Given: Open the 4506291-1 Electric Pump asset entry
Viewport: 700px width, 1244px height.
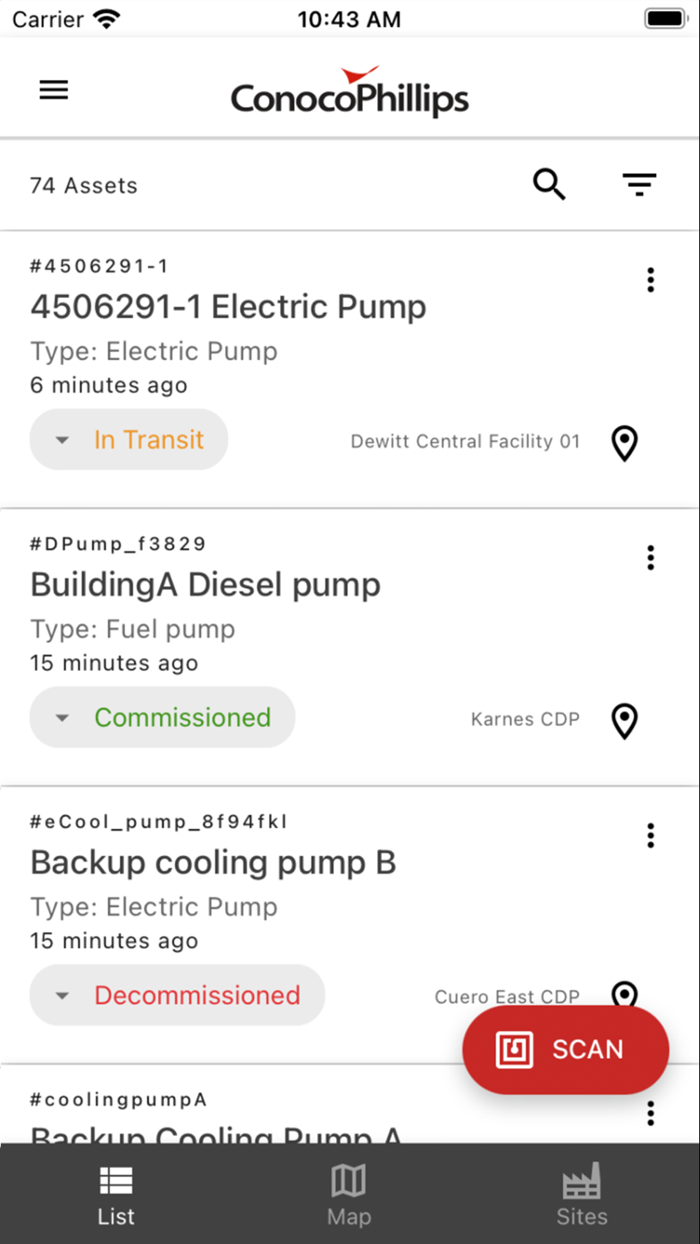Looking at the screenshot, I should [x=228, y=307].
